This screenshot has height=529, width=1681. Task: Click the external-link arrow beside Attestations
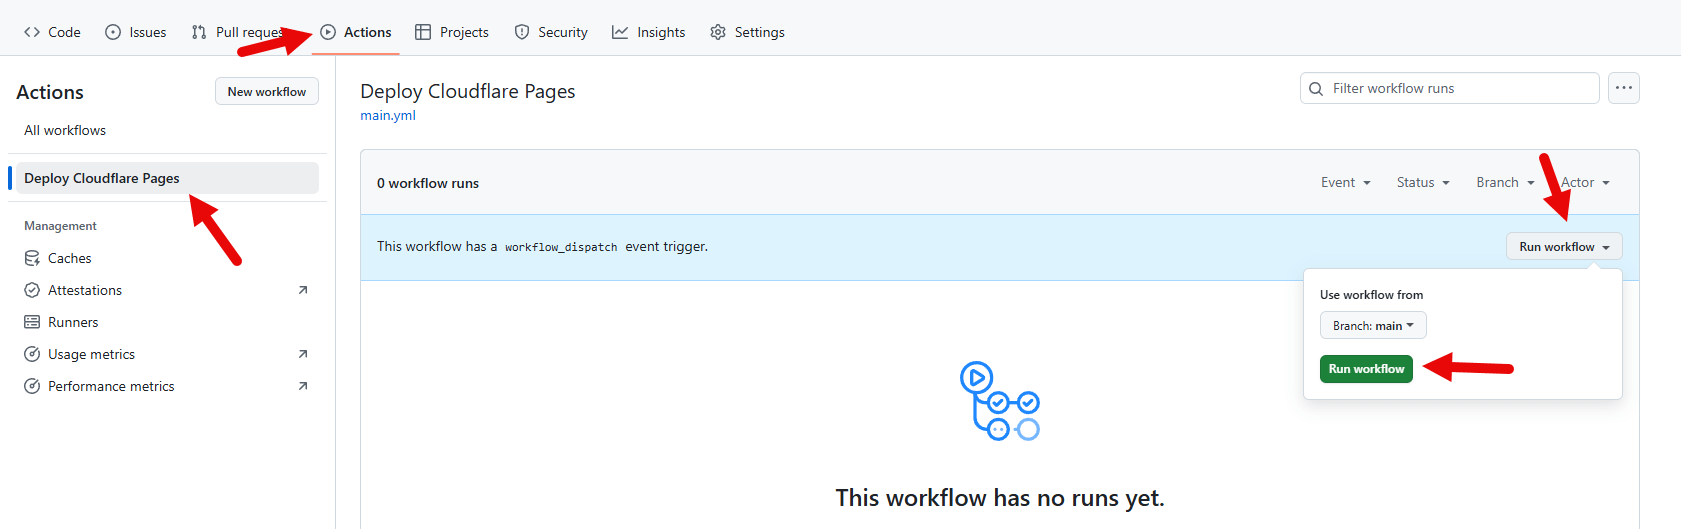click(303, 290)
